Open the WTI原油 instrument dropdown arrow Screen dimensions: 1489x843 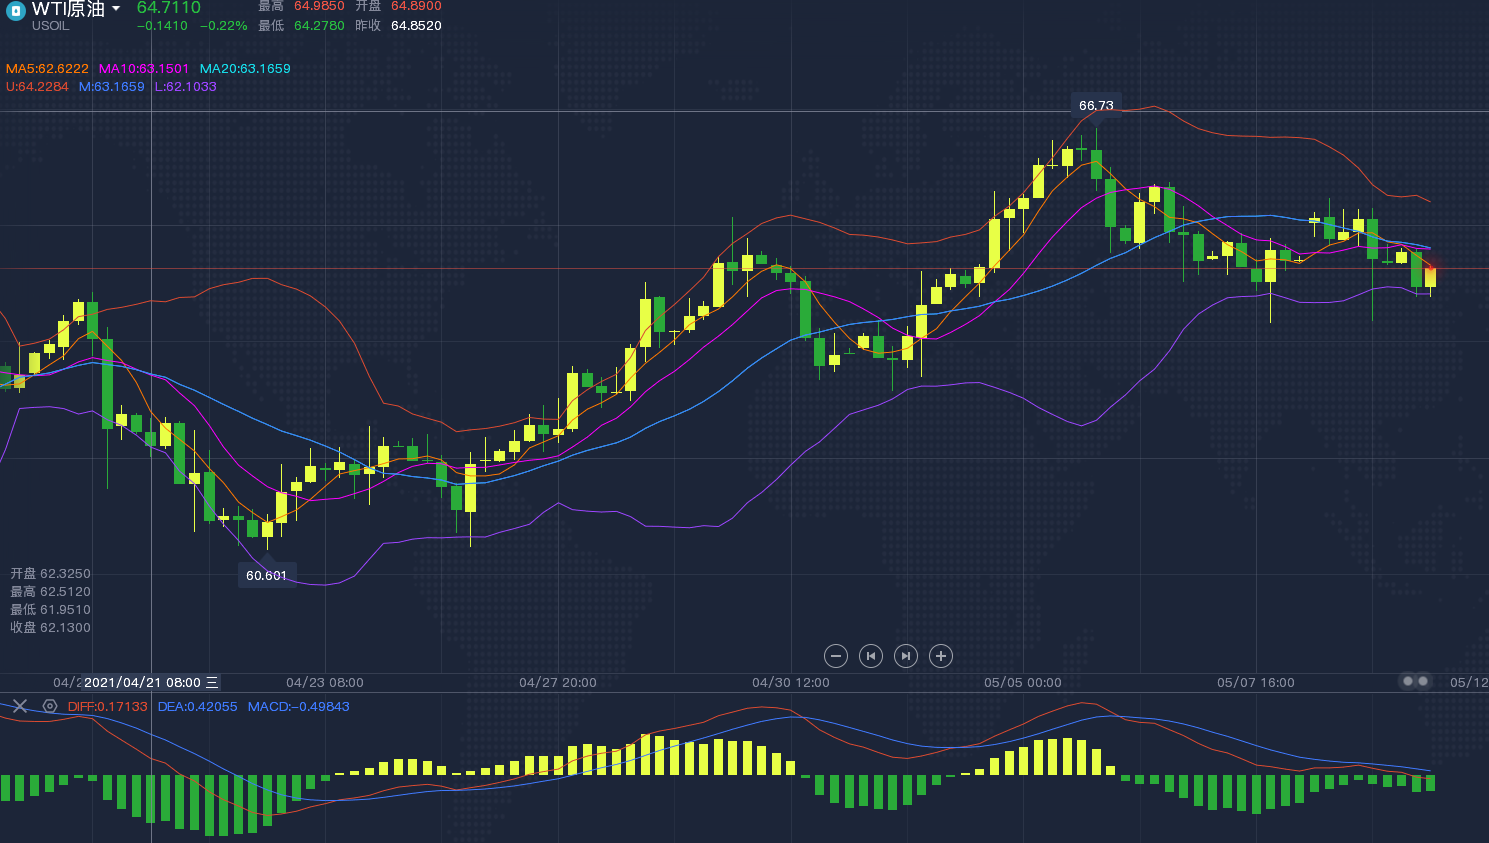pos(116,9)
